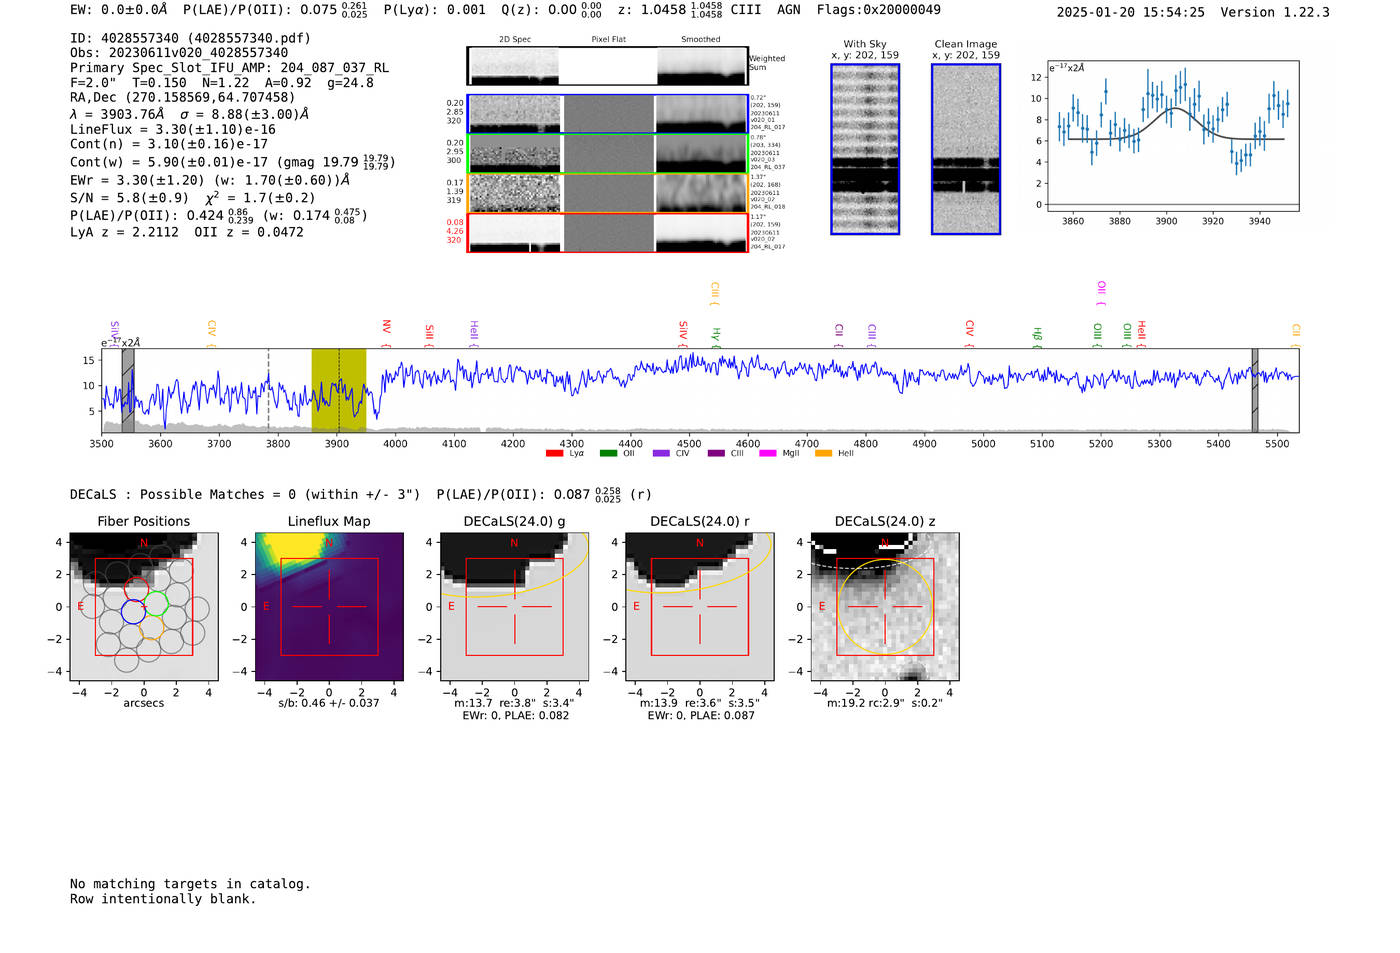The height and width of the screenshot is (953, 1400).
Task: Click the Cont(n) = 3.10 line
Action: pyautogui.click(x=169, y=144)
